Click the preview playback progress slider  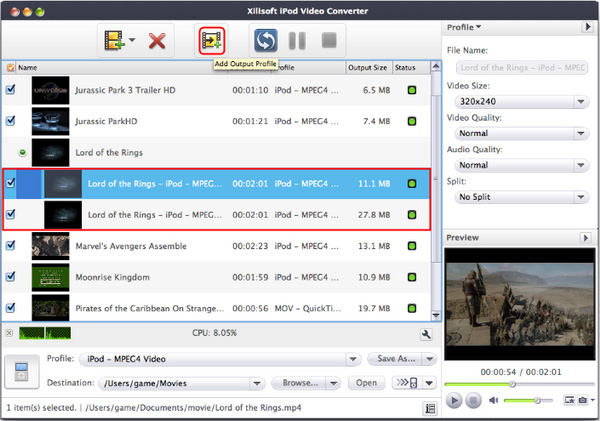point(520,384)
